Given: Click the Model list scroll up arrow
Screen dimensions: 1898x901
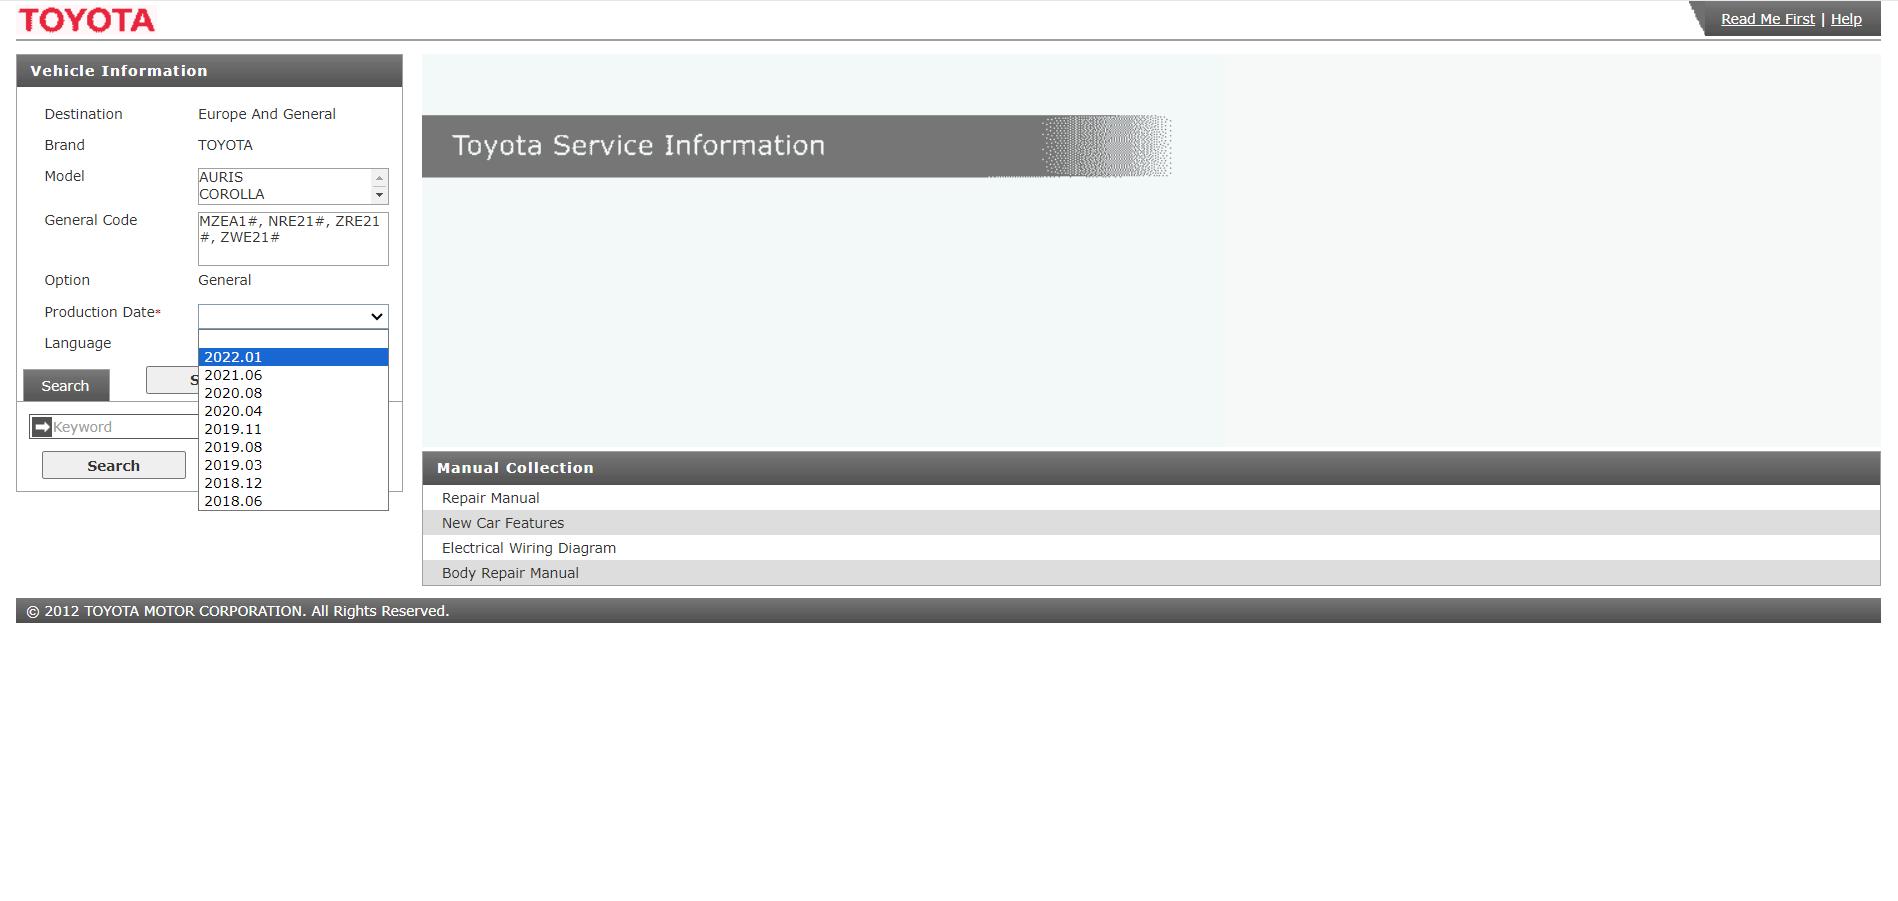Looking at the screenshot, I should [x=379, y=178].
